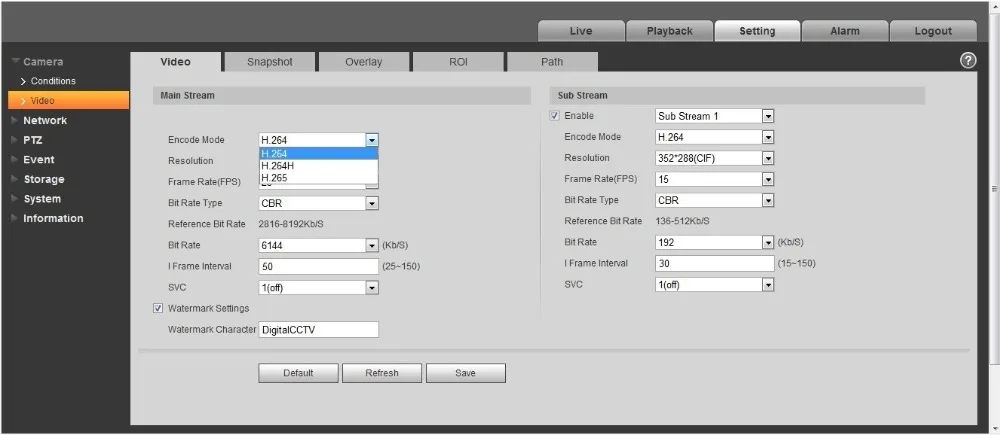The image size is (1000, 435).
Task: Click the Logout tab
Action: (x=933, y=31)
